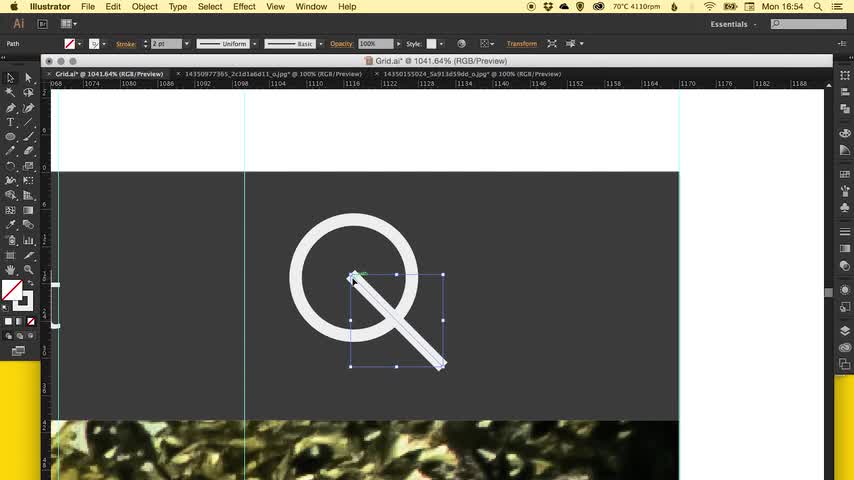
Task: Select the Eraser tool
Action: click(x=28, y=151)
